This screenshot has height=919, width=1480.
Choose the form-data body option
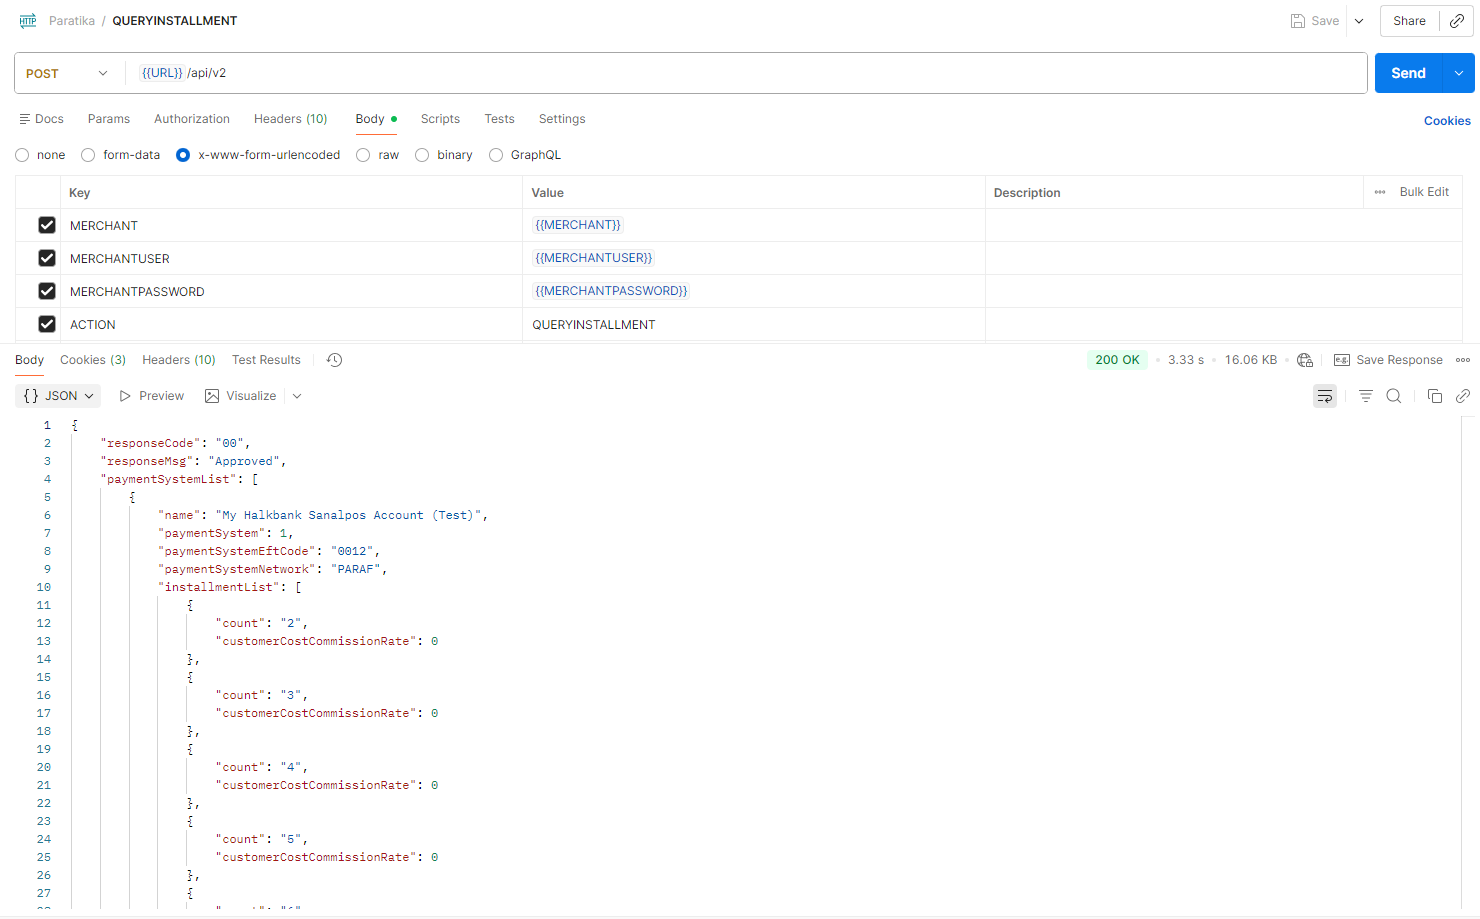[x=89, y=155]
